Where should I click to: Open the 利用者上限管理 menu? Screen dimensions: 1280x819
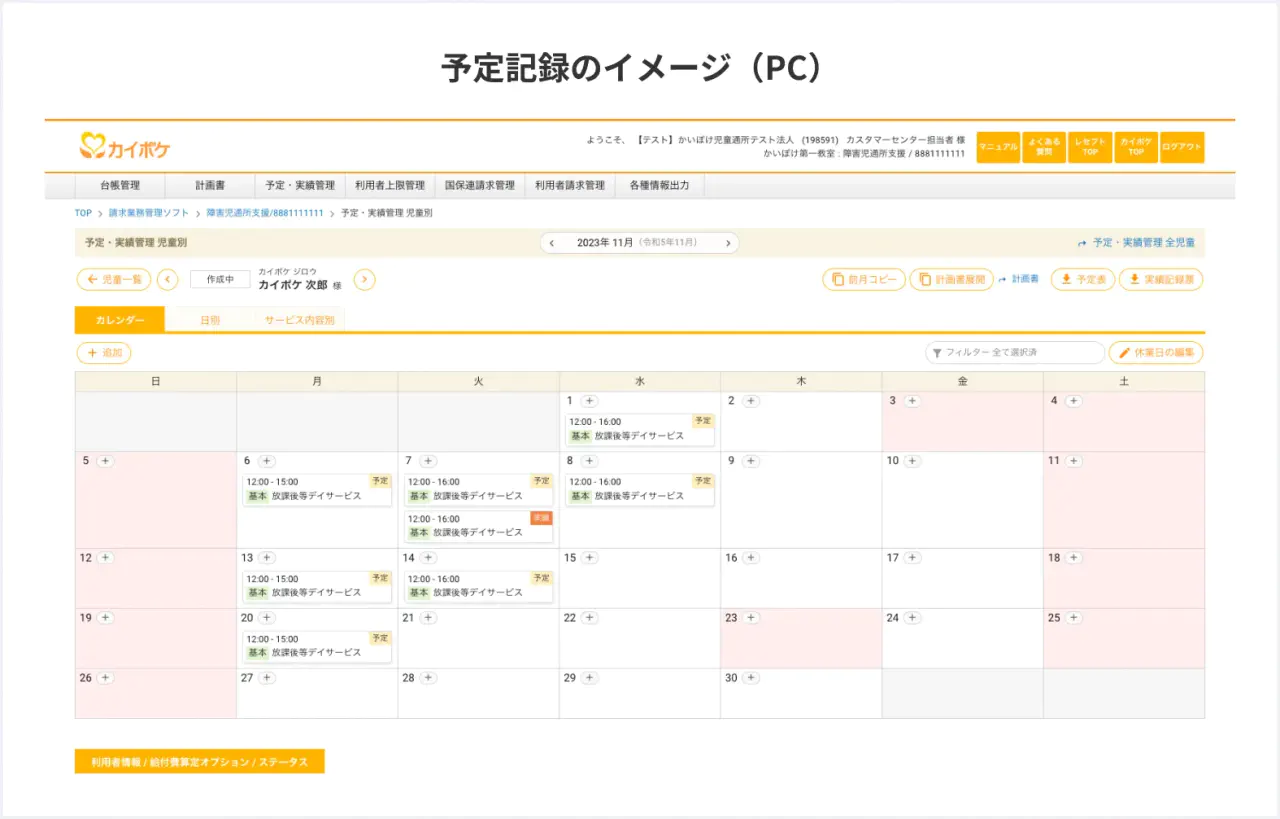[x=390, y=185]
